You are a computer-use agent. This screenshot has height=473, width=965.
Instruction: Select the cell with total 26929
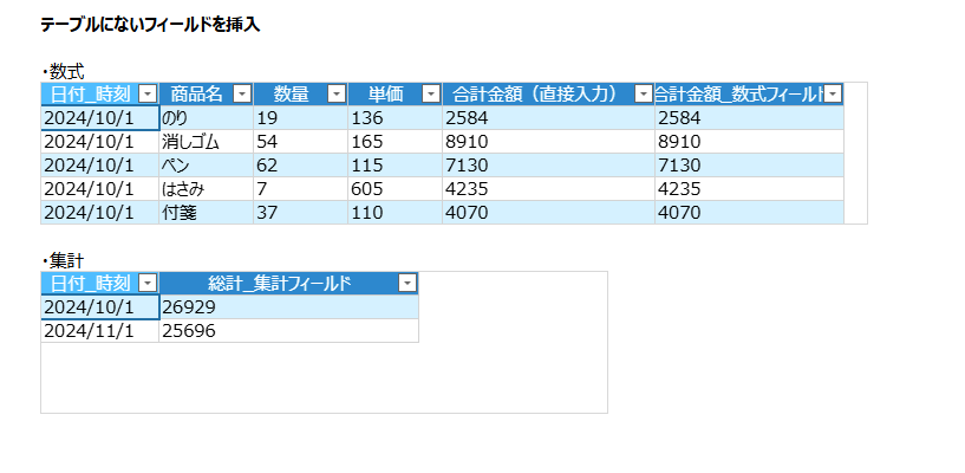click(288, 307)
